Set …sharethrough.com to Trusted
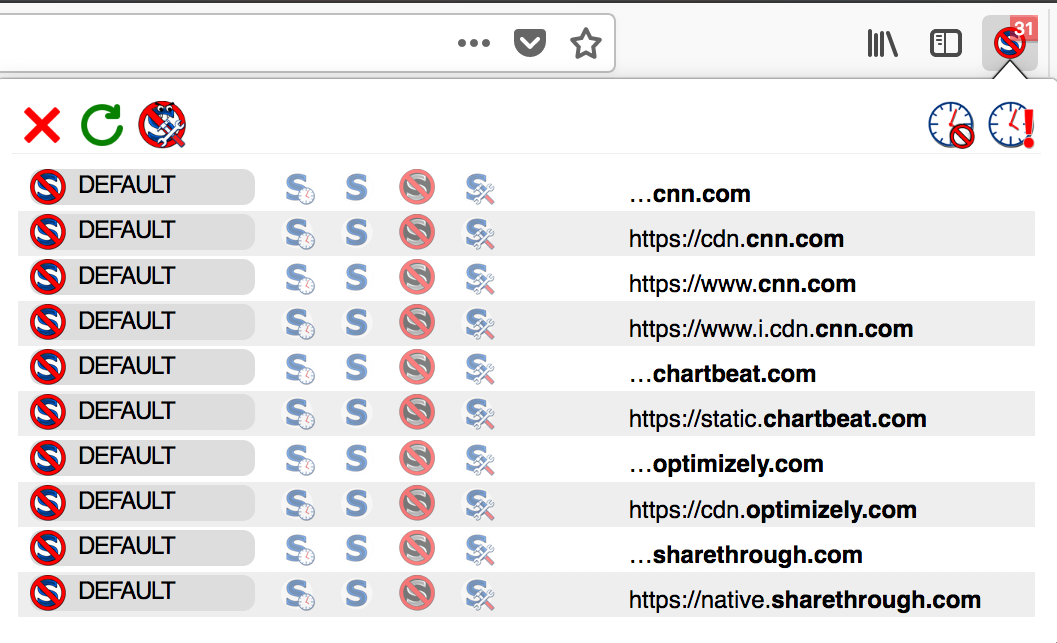Viewport: 1057px width, 643px height. point(356,549)
